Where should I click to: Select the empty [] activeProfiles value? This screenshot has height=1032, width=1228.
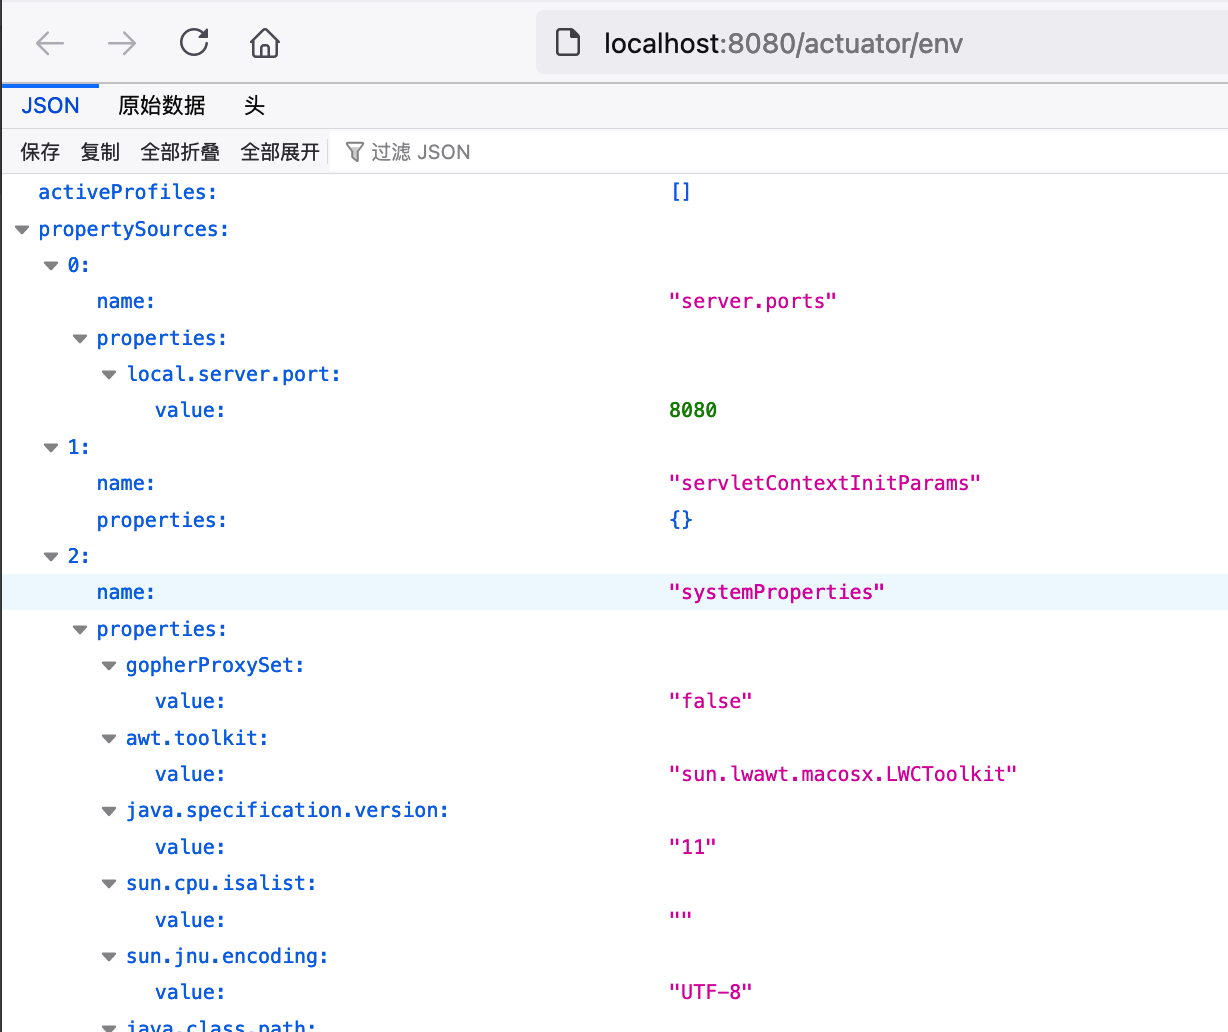tap(681, 192)
